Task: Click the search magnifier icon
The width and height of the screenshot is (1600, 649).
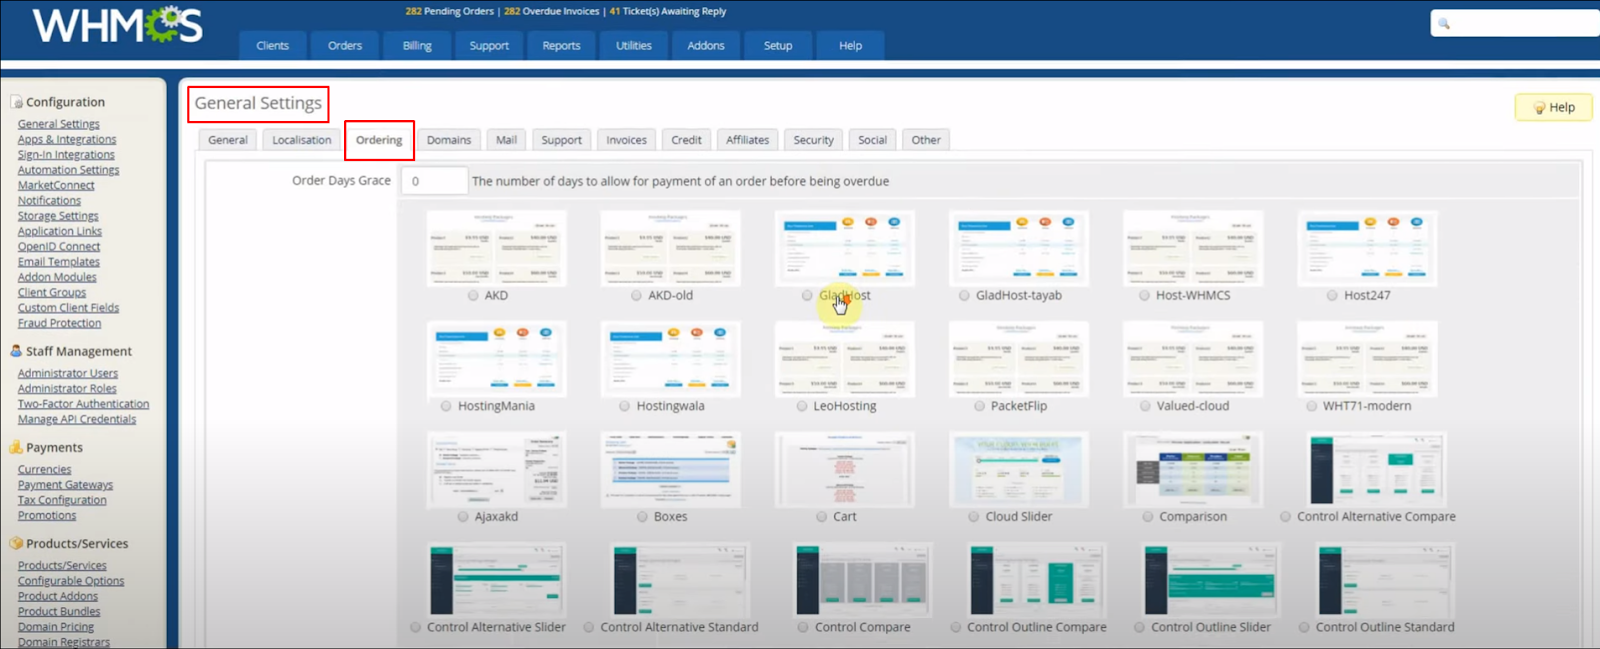Action: pyautogui.click(x=1444, y=23)
